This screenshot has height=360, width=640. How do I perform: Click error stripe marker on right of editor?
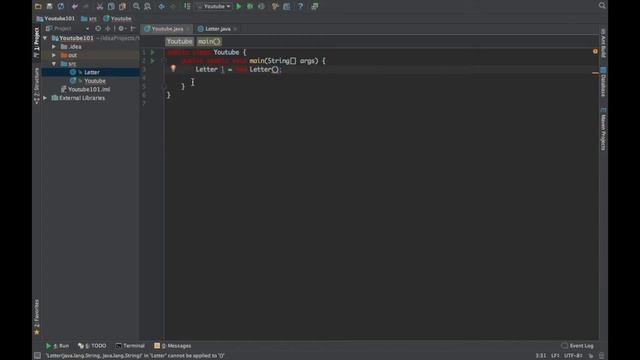[595, 73]
